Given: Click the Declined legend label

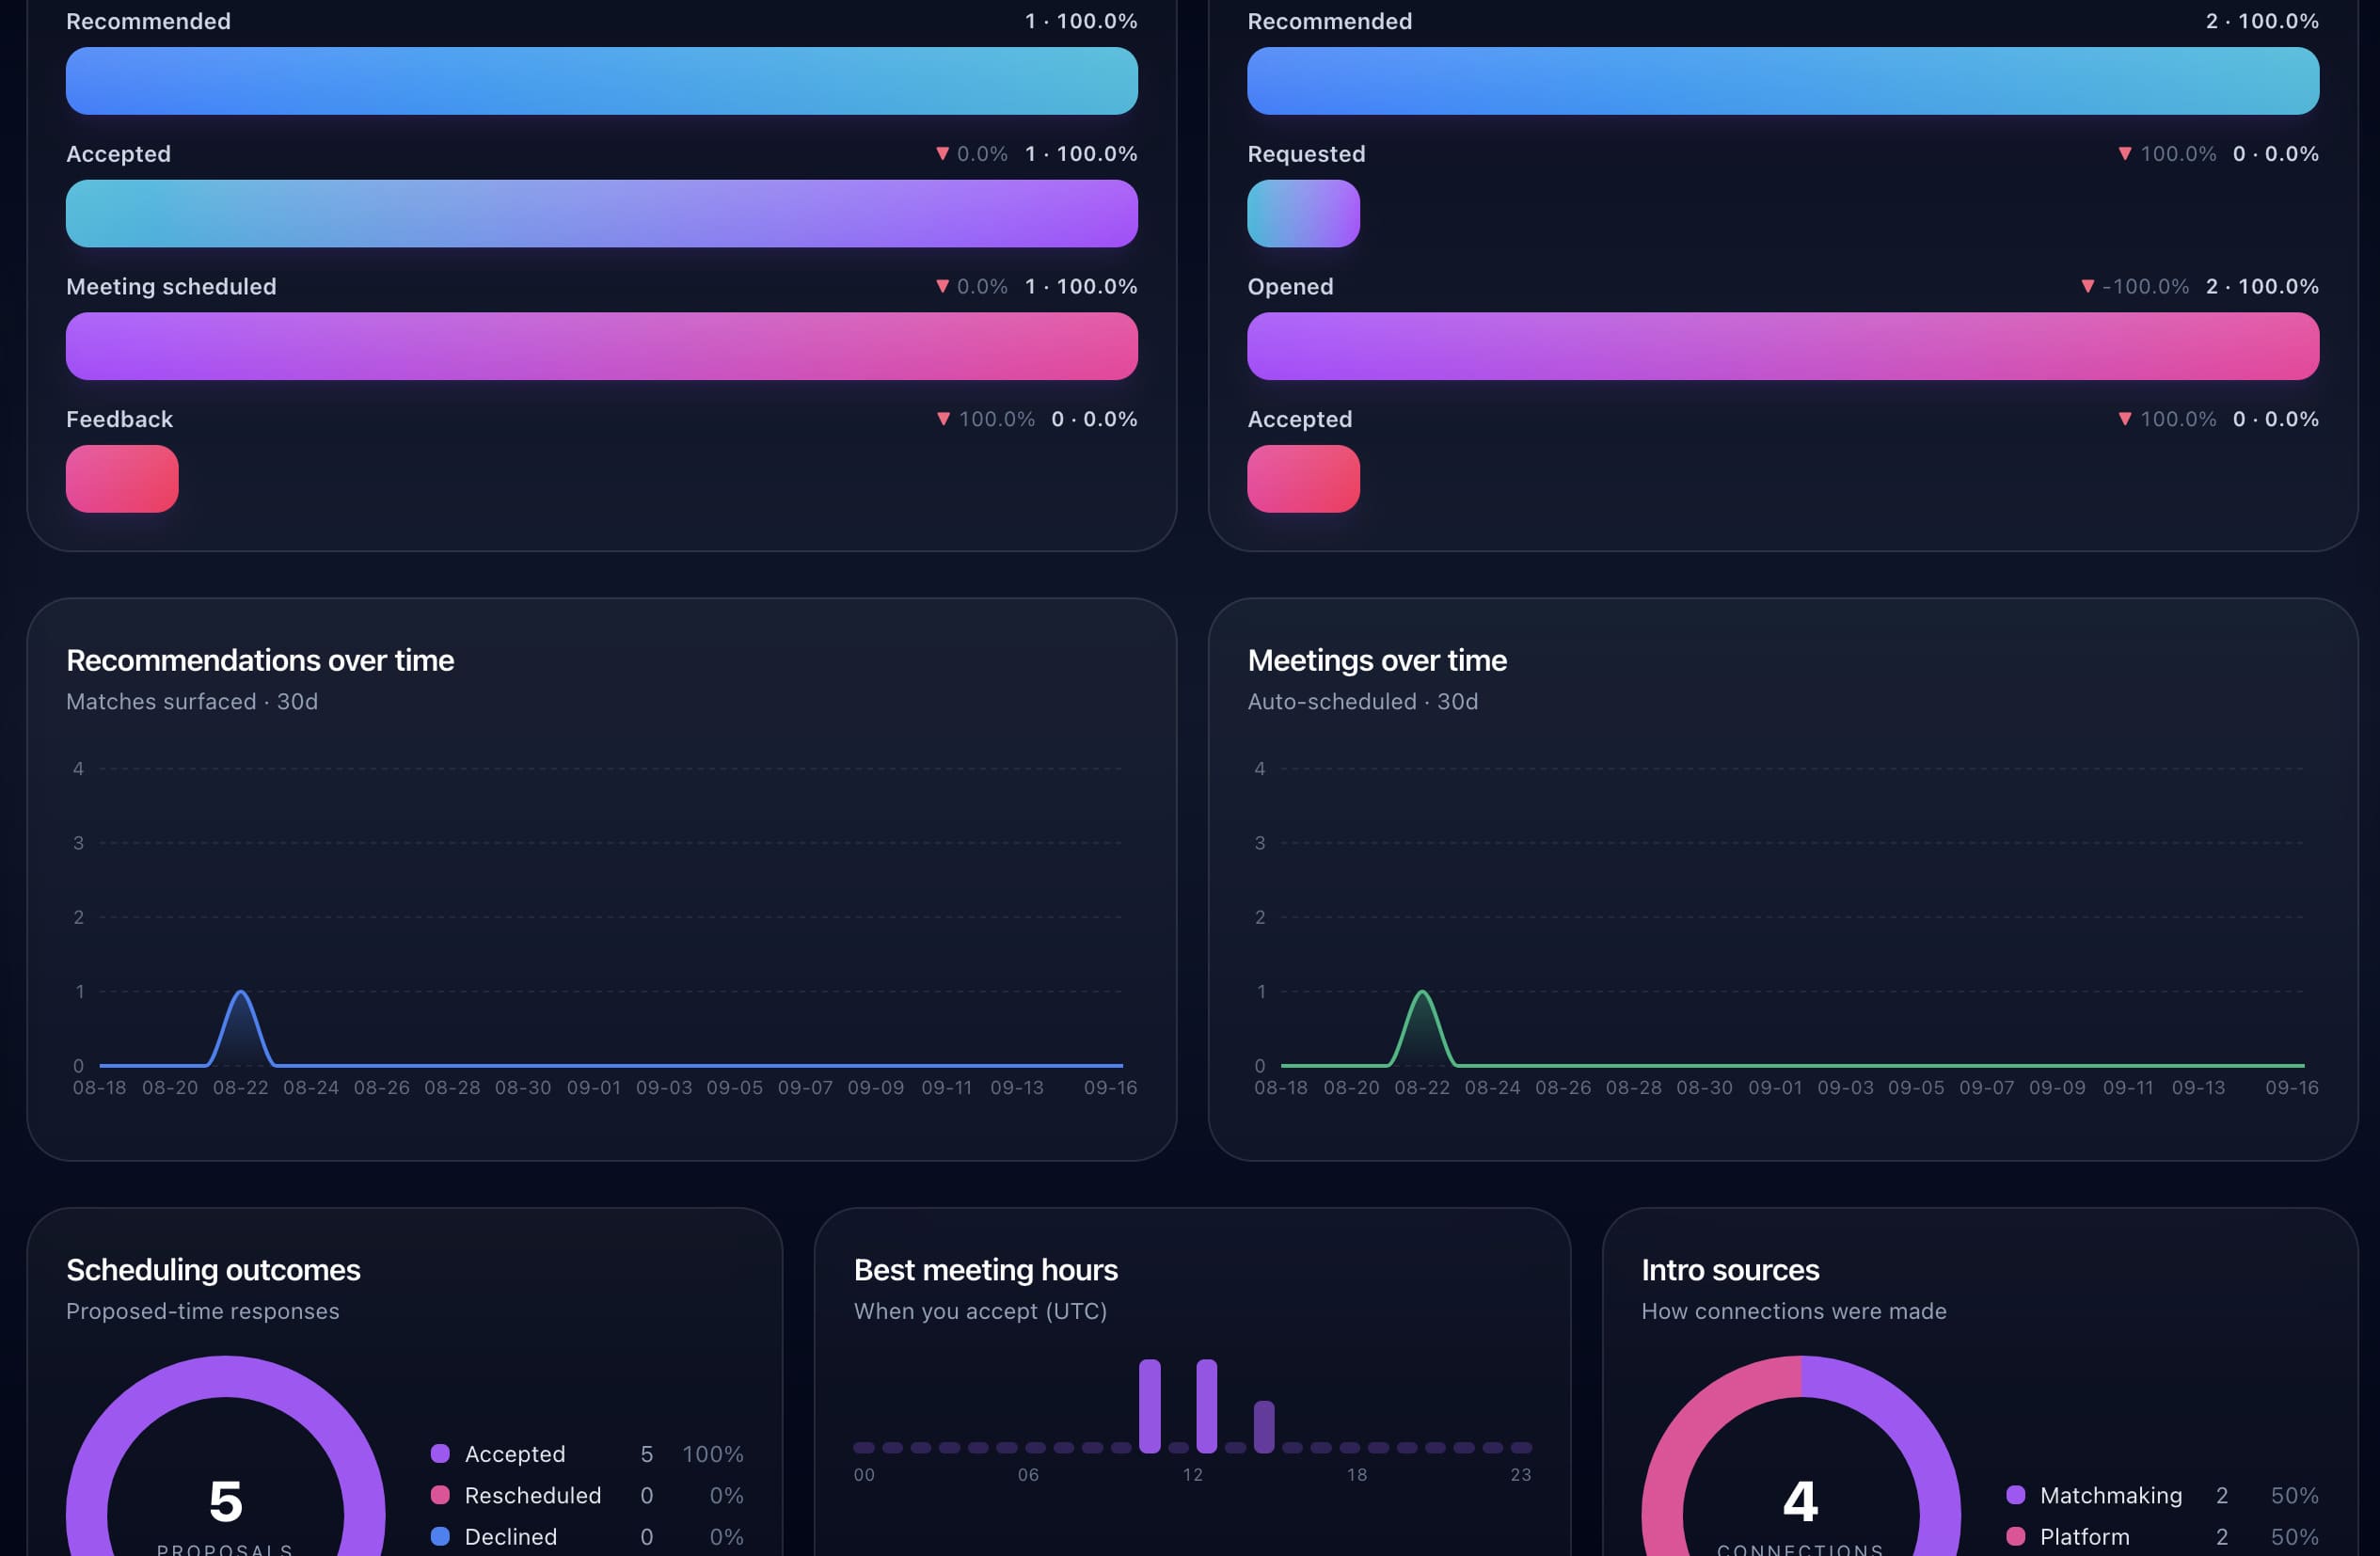Looking at the screenshot, I should (x=511, y=1537).
